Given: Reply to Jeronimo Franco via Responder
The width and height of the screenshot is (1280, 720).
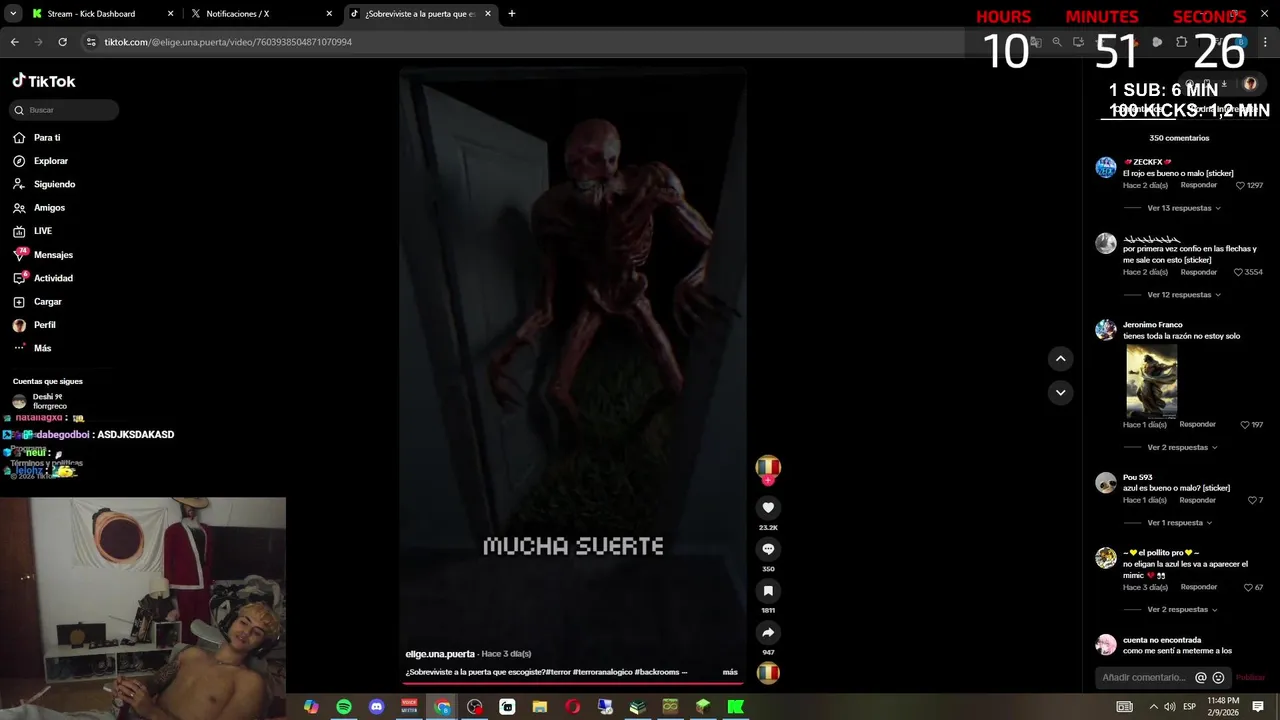Looking at the screenshot, I should pyautogui.click(x=1197, y=424).
